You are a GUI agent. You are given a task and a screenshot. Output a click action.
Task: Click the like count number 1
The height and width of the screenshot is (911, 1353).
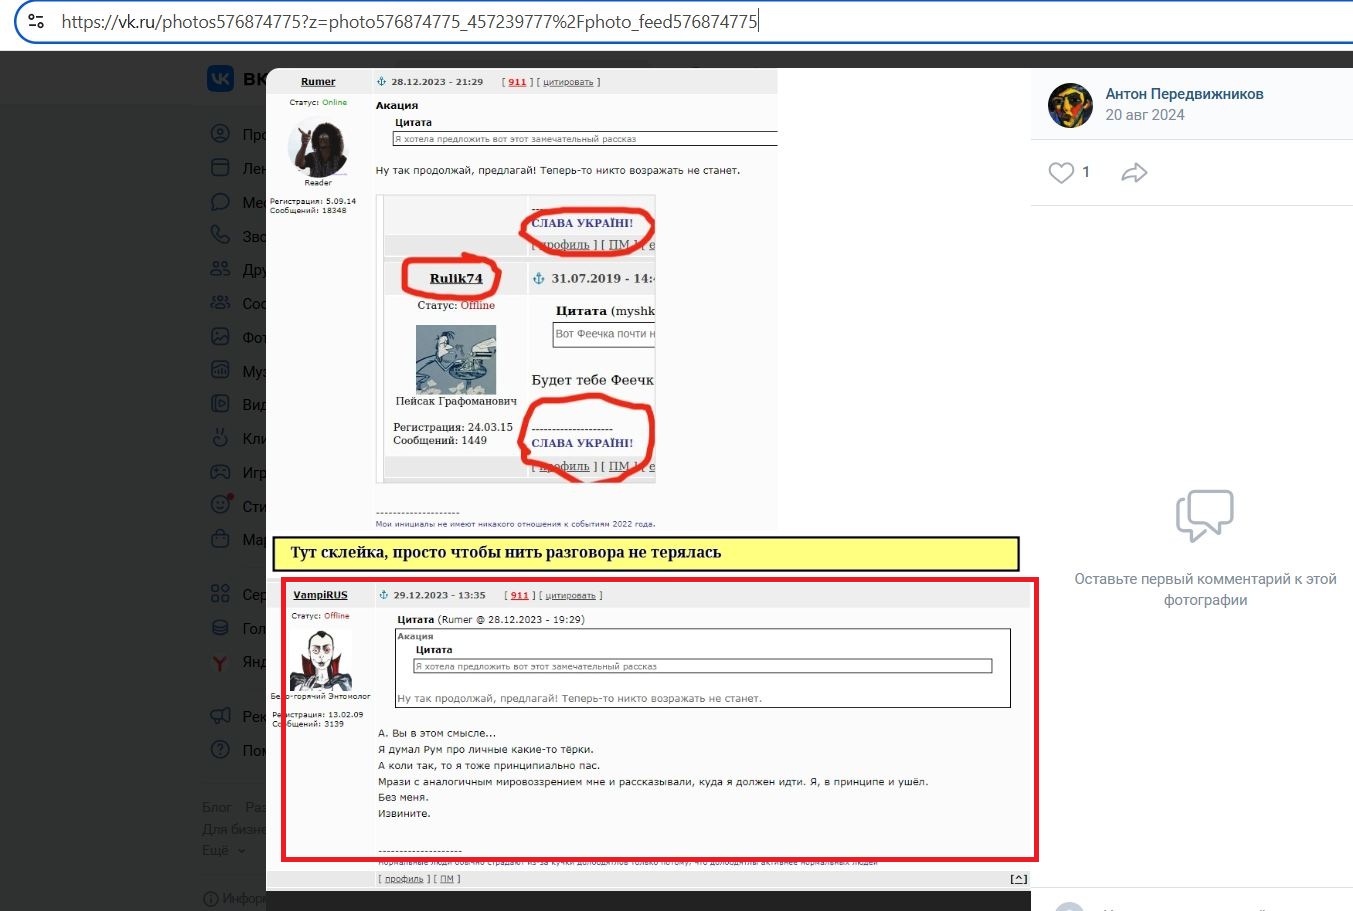coord(1086,173)
